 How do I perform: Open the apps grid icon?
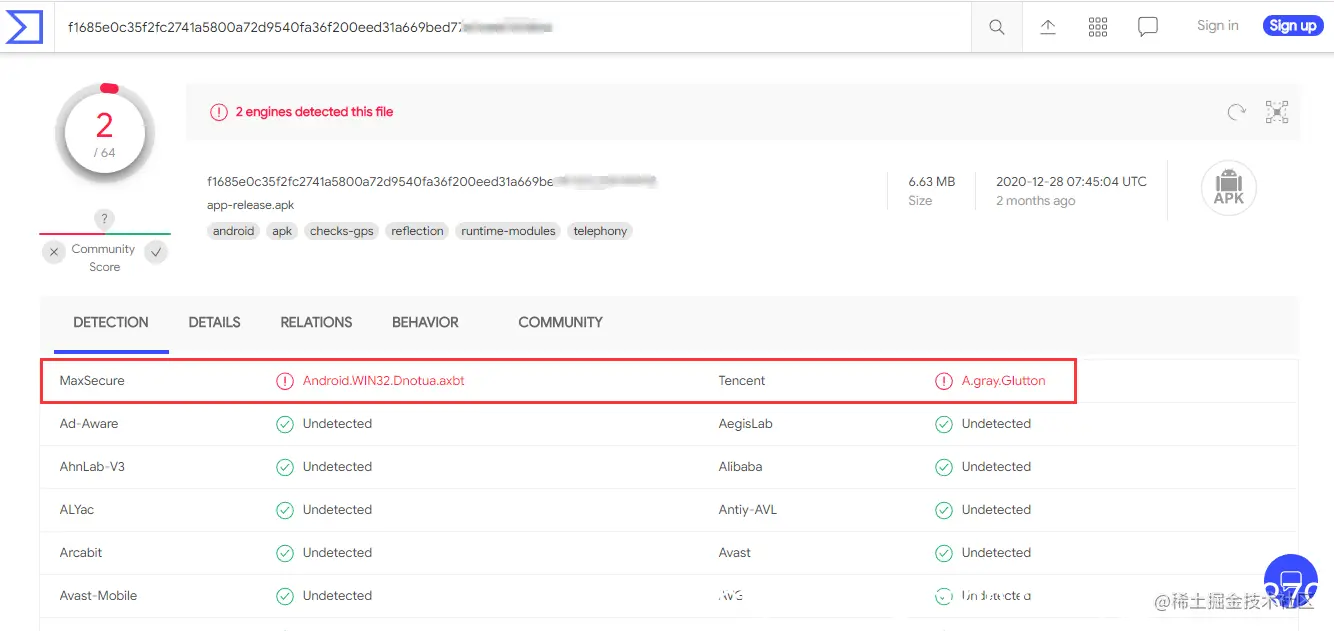click(x=1098, y=27)
